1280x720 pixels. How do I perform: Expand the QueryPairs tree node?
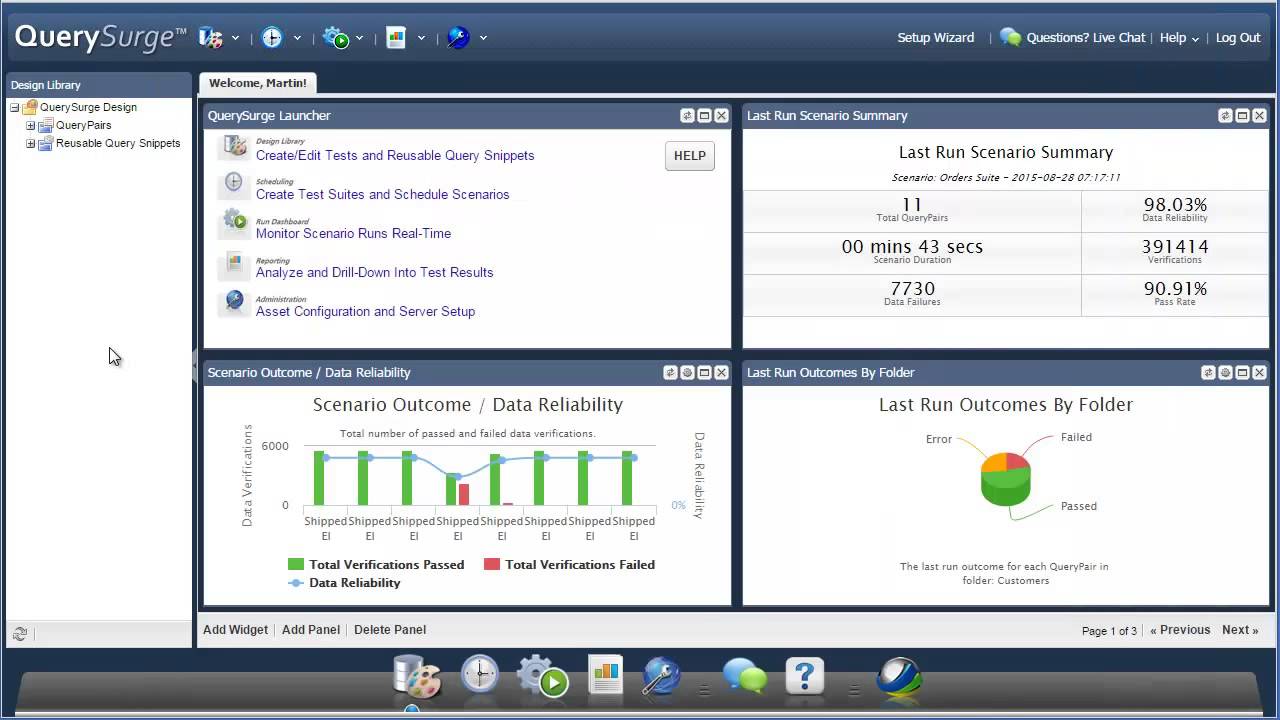tap(30, 125)
